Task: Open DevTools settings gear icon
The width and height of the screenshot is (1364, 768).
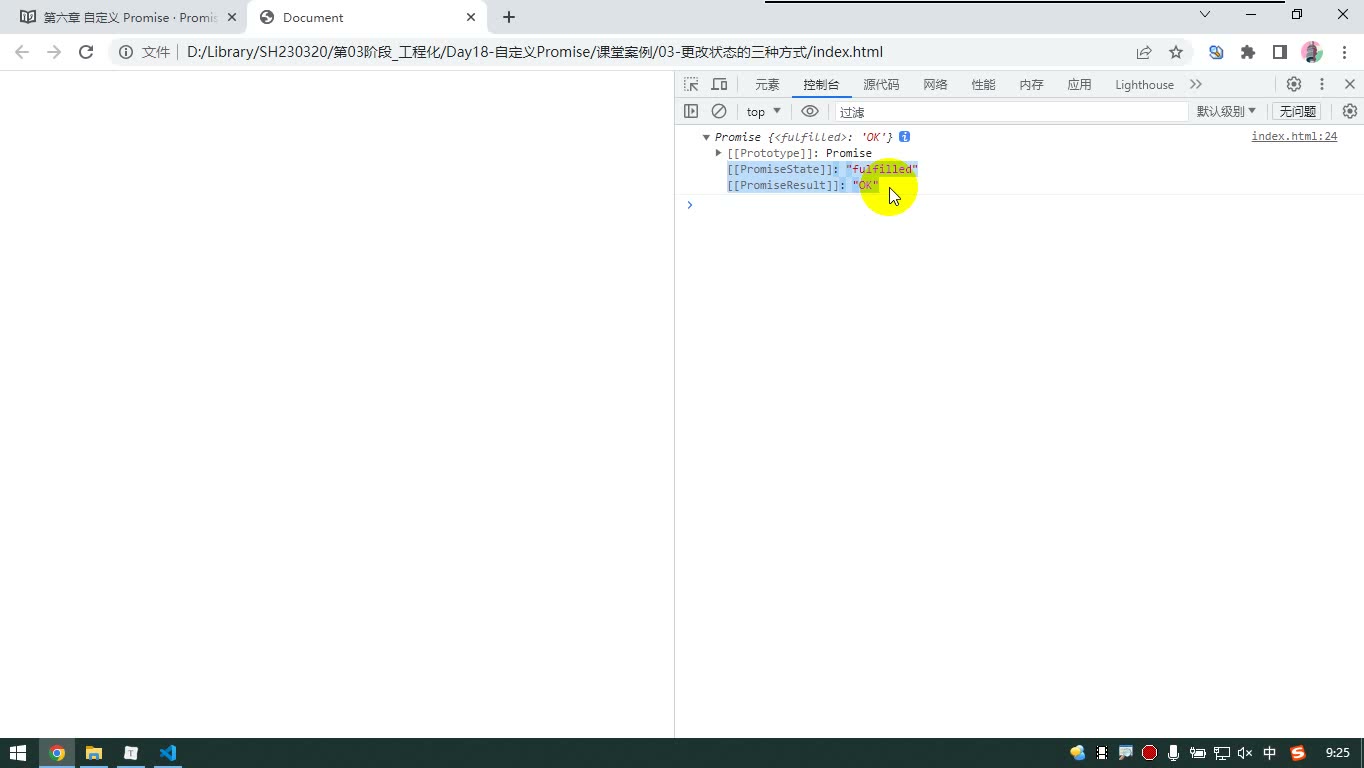Action: [1294, 85]
